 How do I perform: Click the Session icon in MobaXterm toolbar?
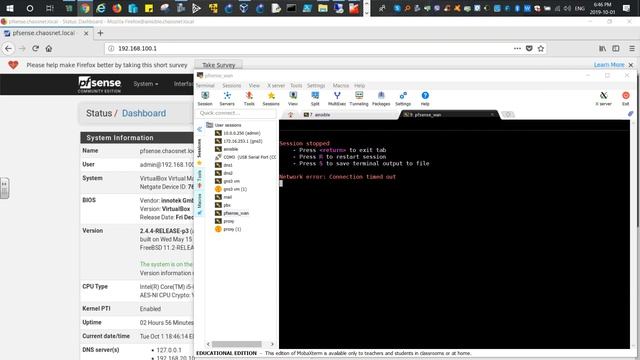(205, 98)
